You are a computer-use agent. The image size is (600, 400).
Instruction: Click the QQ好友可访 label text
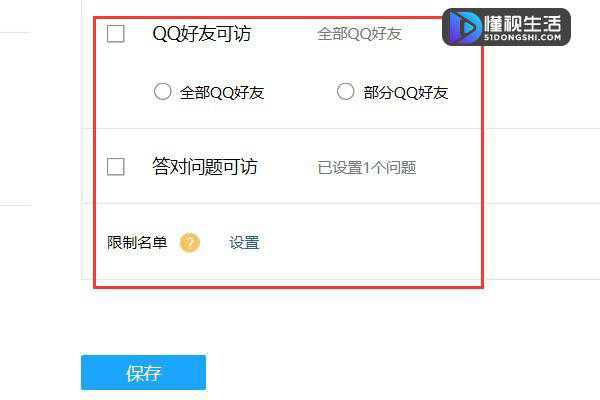[x=202, y=34]
